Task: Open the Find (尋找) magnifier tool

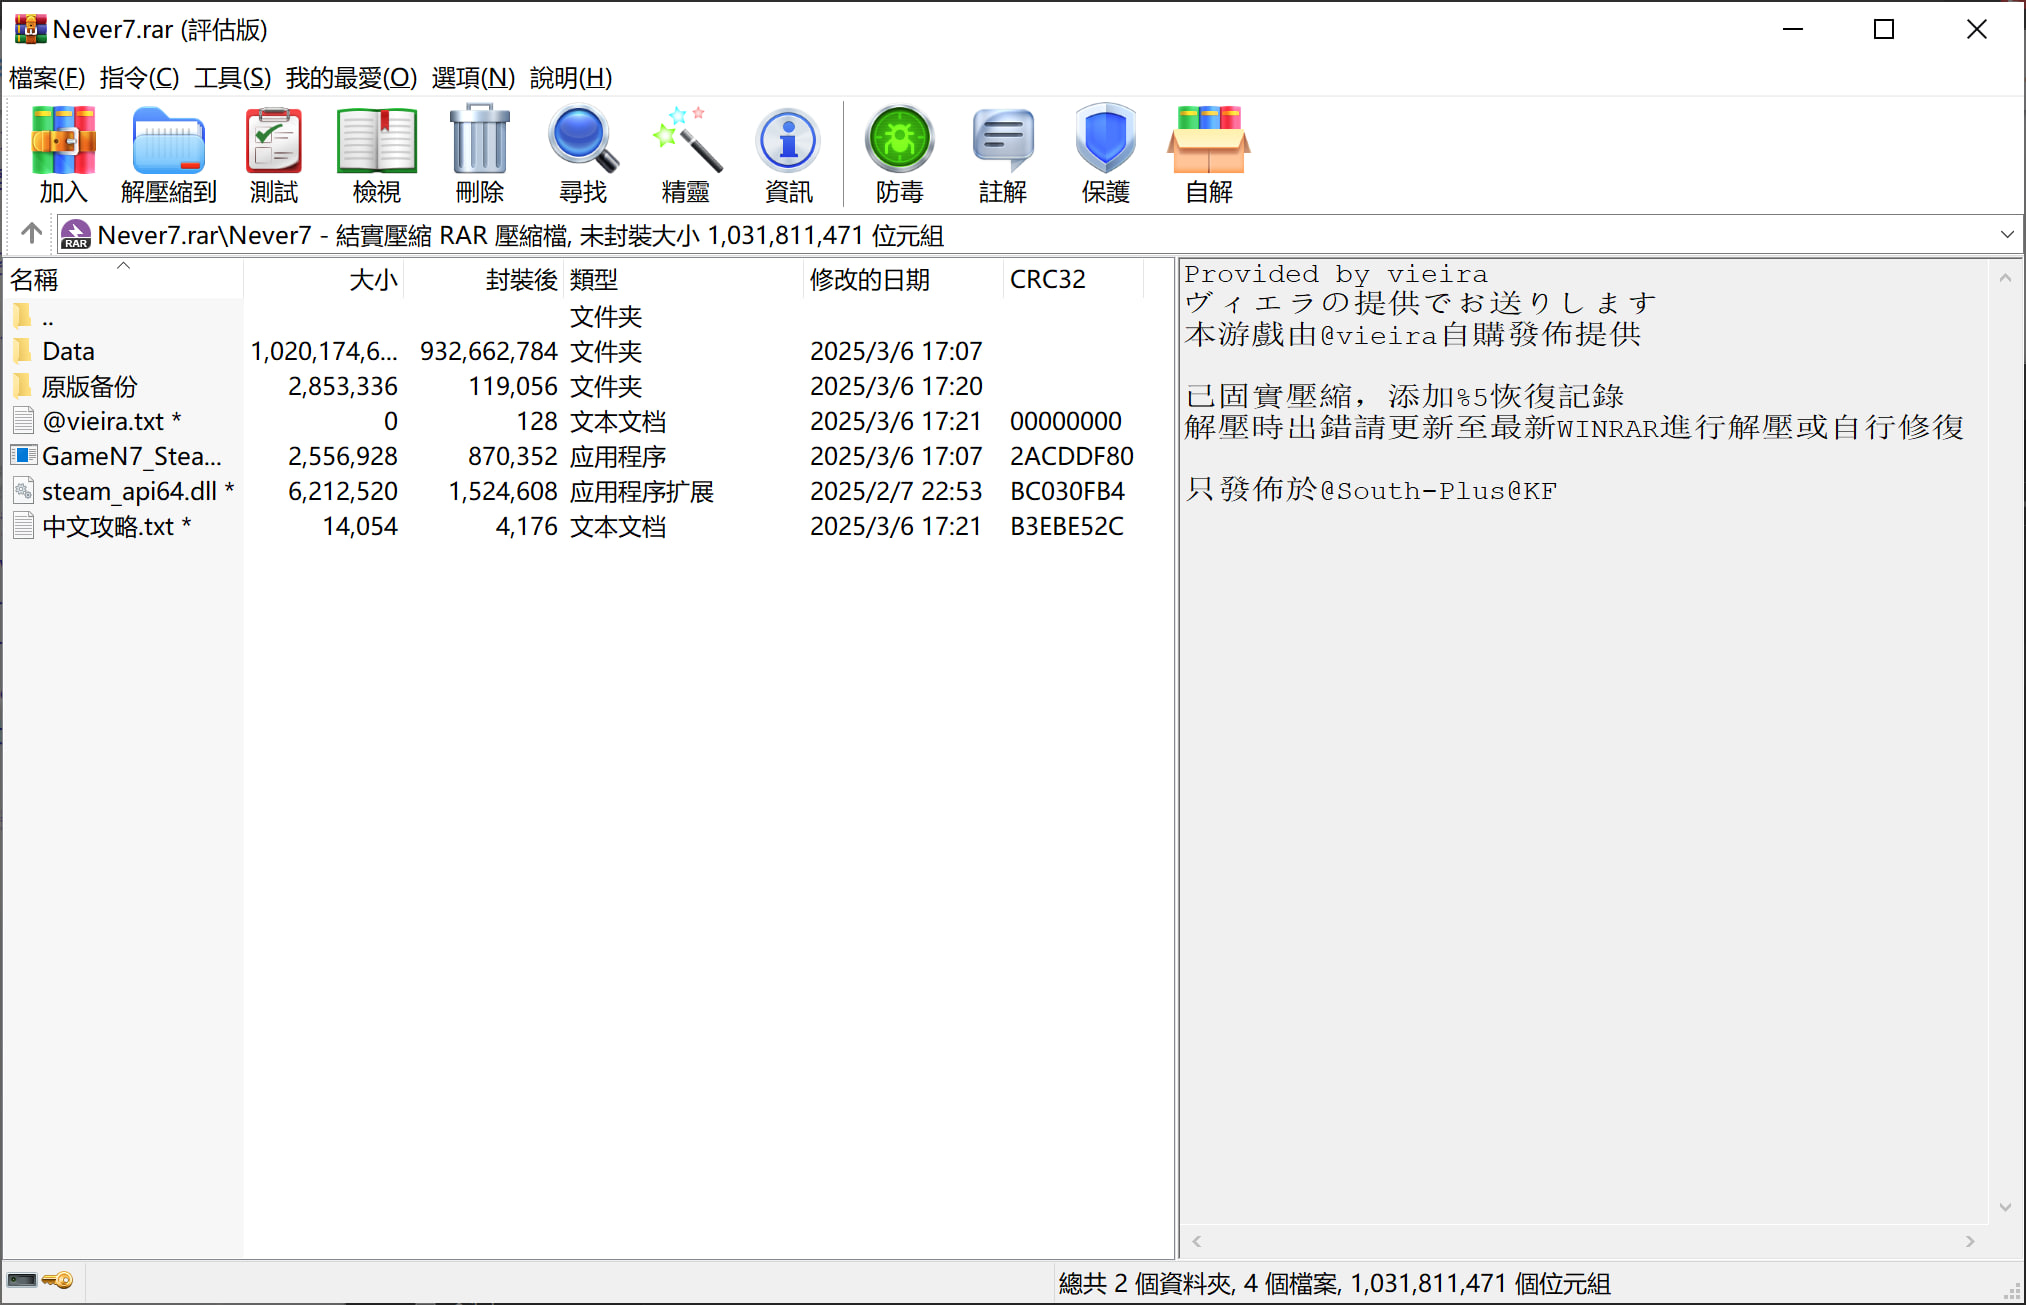Action: point(583,153)
